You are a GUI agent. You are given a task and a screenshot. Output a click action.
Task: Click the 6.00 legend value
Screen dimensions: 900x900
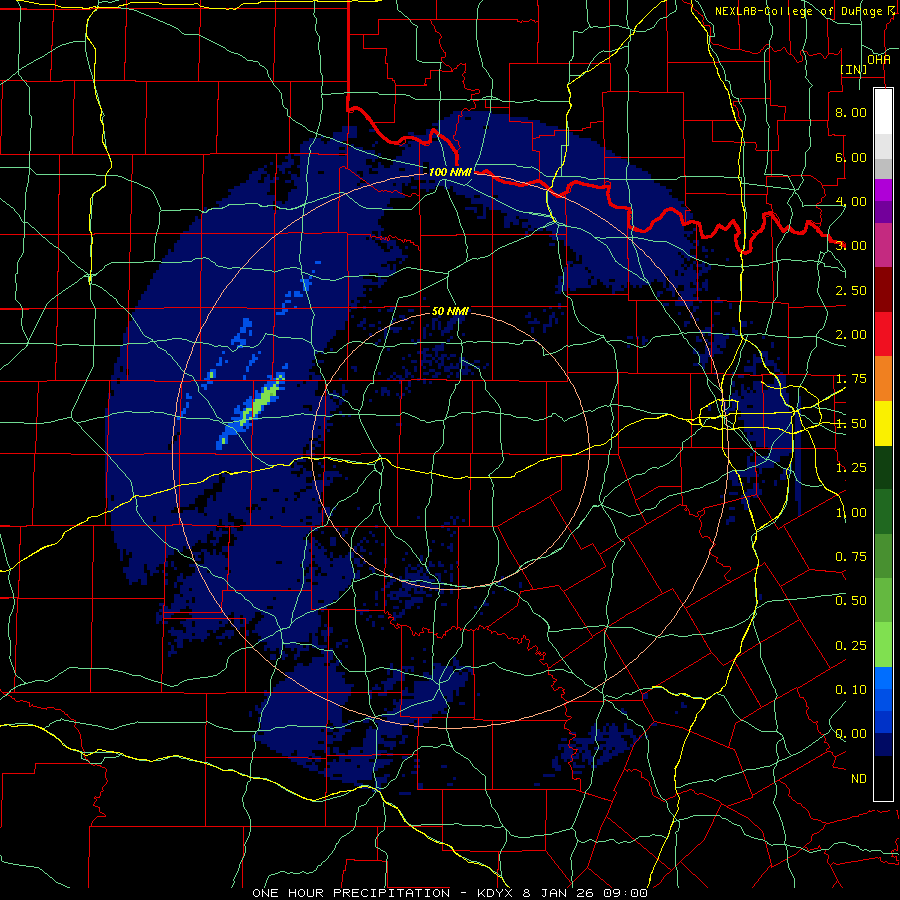[x=851, y=157]
